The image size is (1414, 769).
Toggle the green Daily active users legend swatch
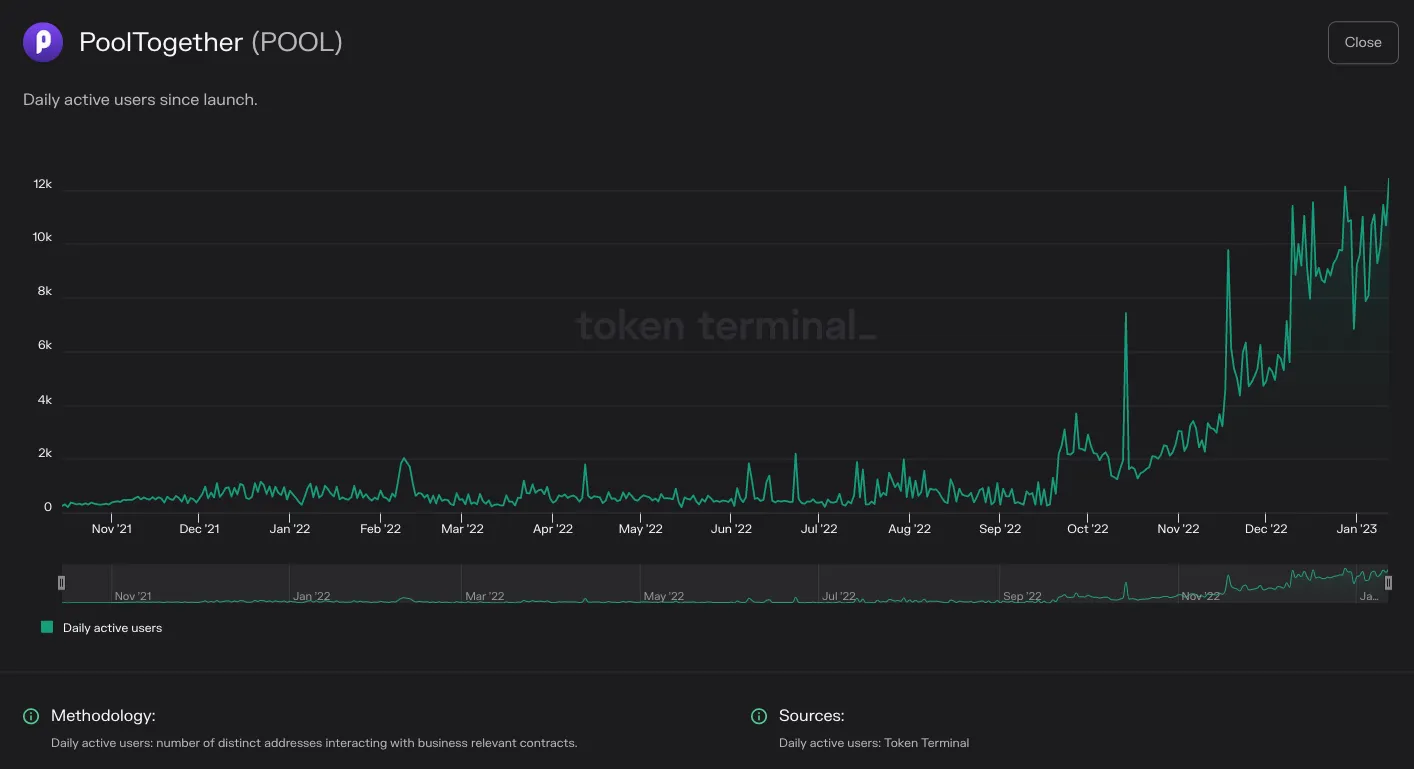47,627
